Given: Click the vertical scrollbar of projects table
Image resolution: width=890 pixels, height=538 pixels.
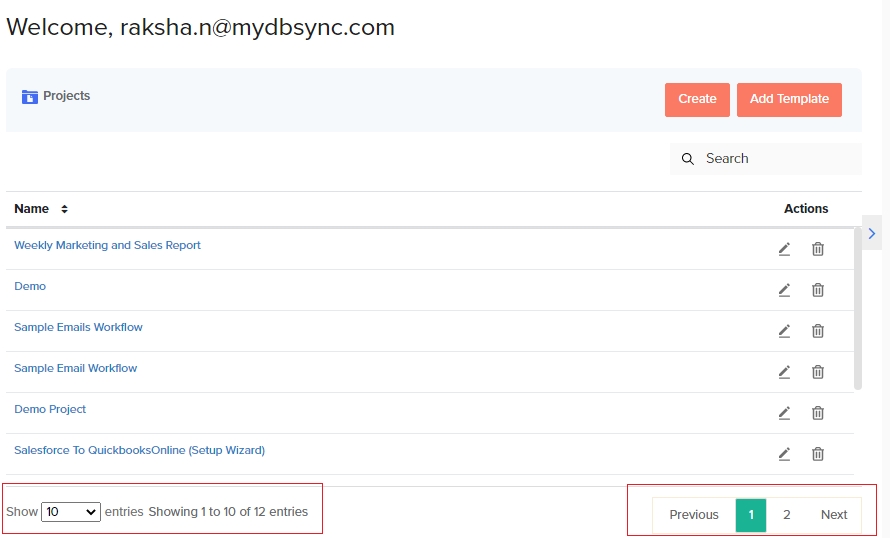Looking at the screenshot, I should pos(857,308).
